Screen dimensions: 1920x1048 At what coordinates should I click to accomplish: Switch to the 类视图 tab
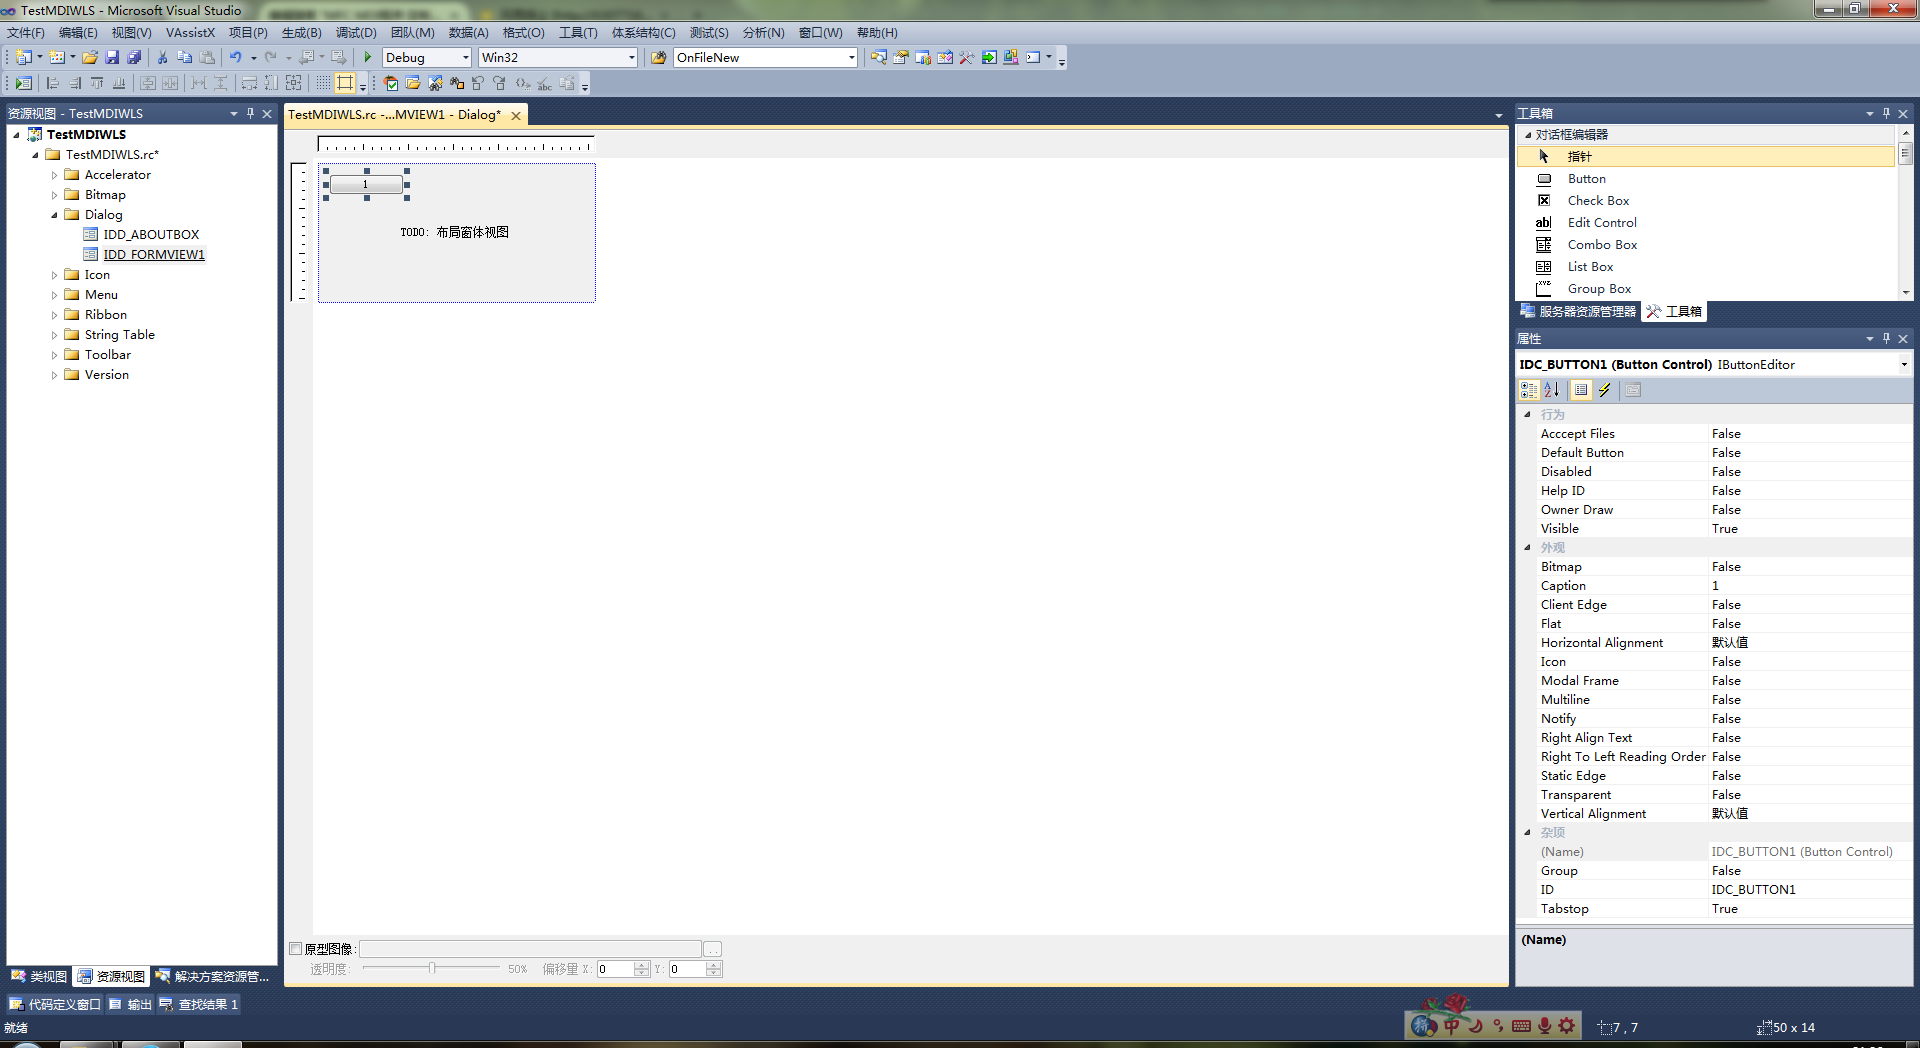tap(39, 977)
